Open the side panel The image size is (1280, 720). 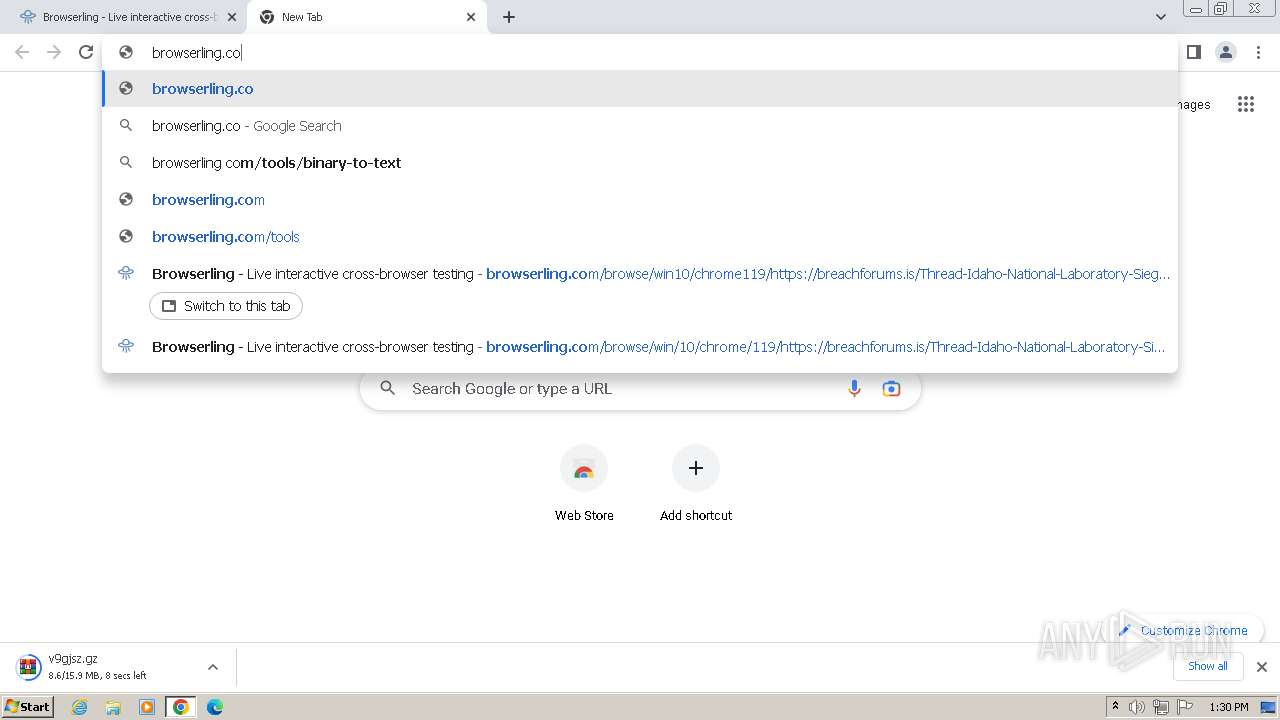click(x=1193, y=52)
